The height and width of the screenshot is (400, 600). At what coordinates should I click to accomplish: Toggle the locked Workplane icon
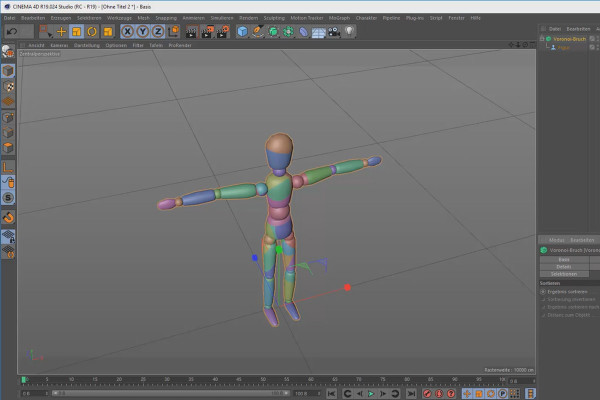[x=8, y=237]
